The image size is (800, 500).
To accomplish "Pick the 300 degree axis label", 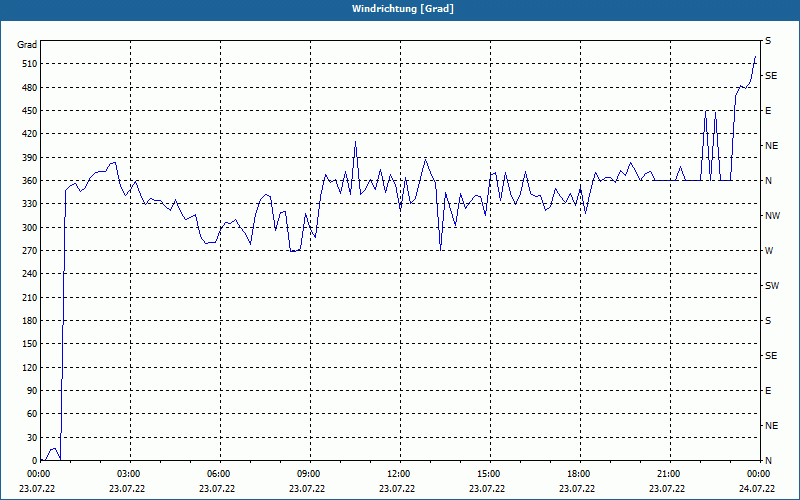I will click(29, 228).
